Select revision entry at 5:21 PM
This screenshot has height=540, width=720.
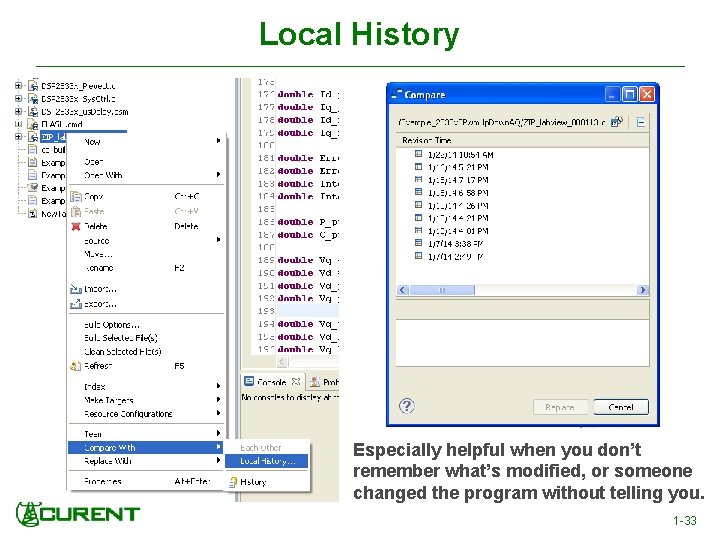pyautogui.click(x=458, y=167)
